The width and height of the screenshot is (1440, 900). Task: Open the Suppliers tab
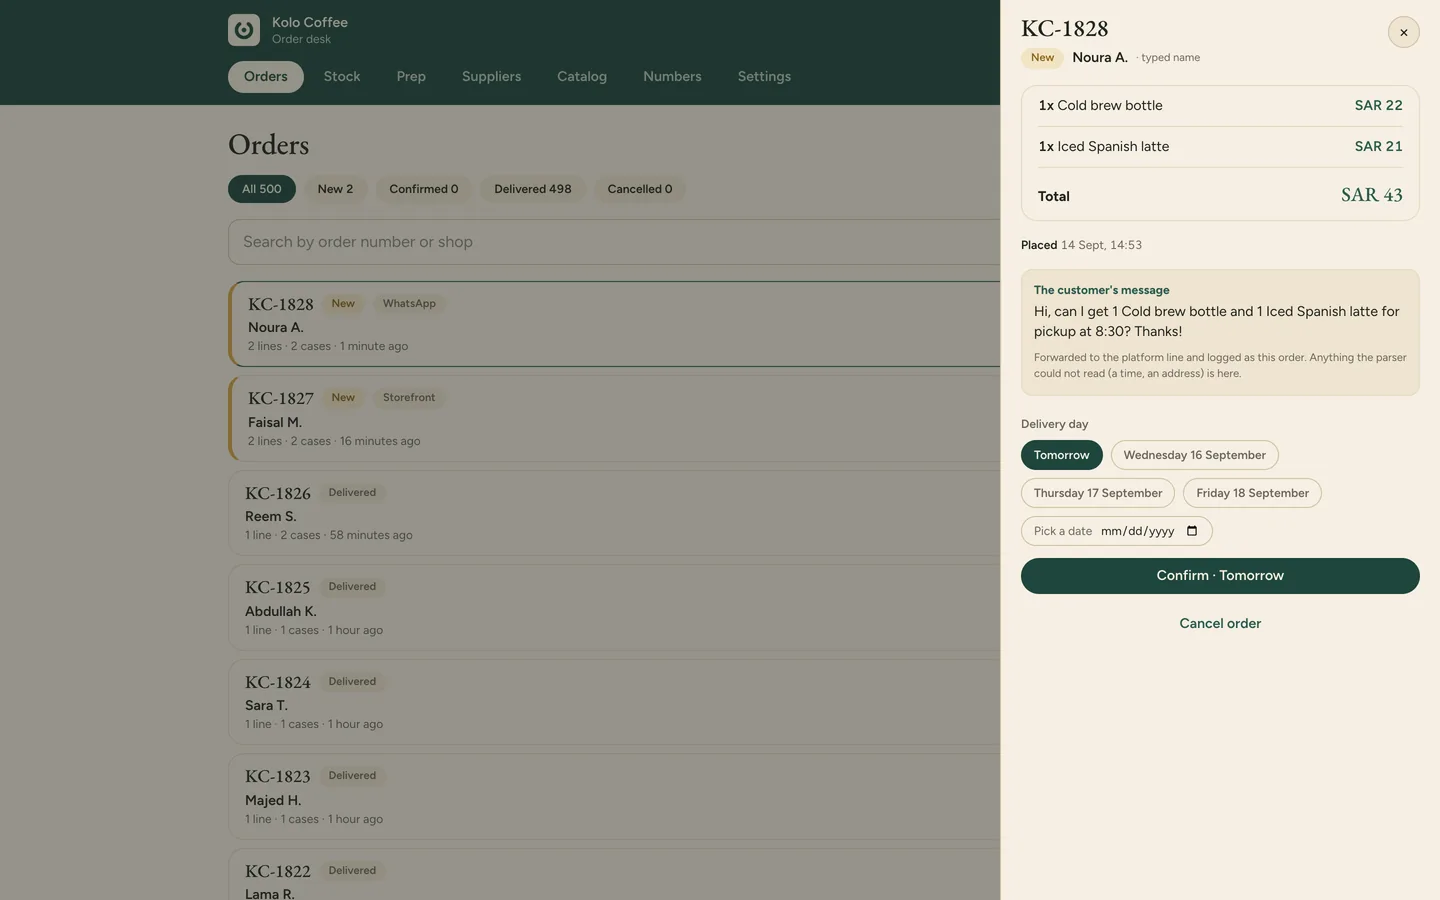tap(491, 77)
